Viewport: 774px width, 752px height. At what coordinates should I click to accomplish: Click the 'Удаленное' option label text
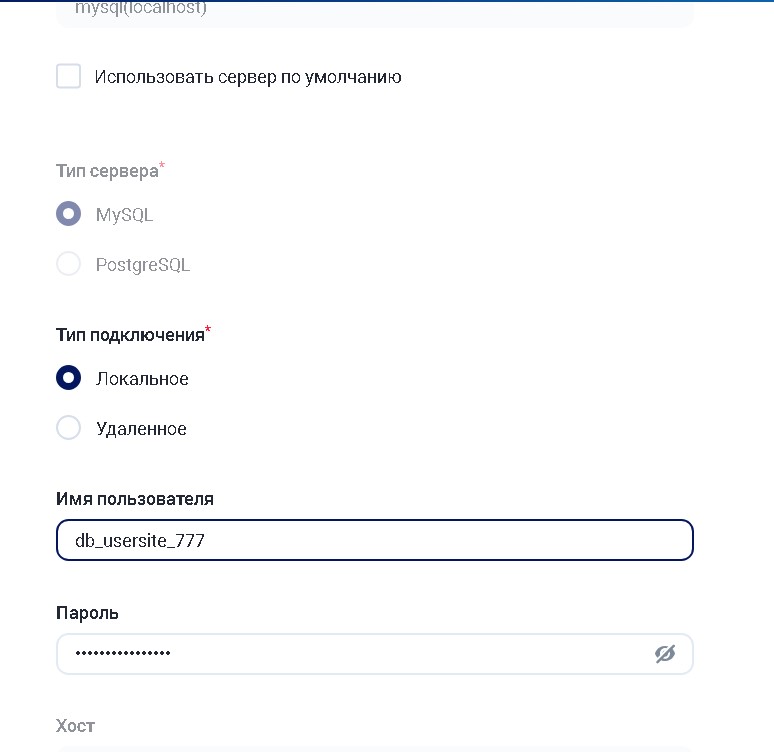coord(141,429)
